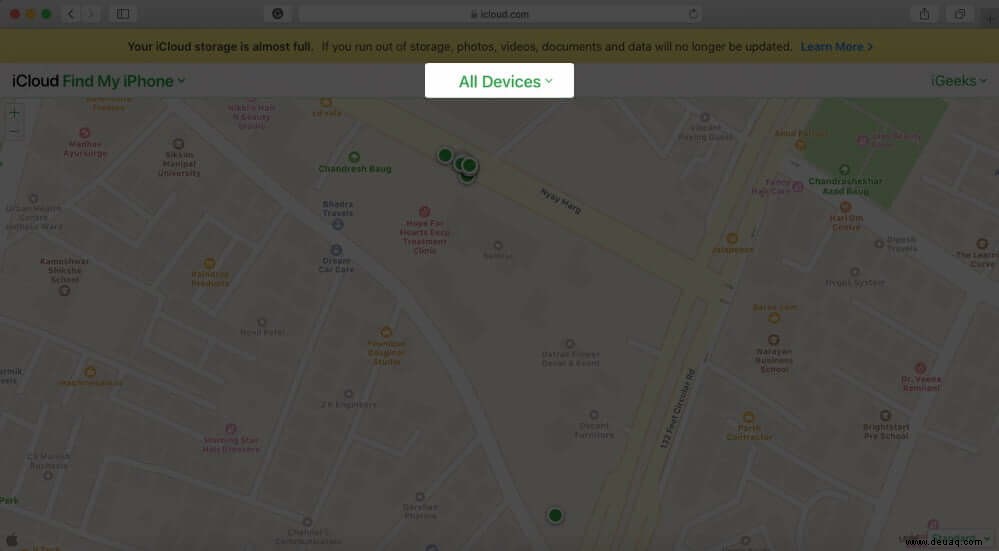The width and height of the screenshot is (999, 551).
Task: Open the Safari share menu
Action: tap(924, 13)
